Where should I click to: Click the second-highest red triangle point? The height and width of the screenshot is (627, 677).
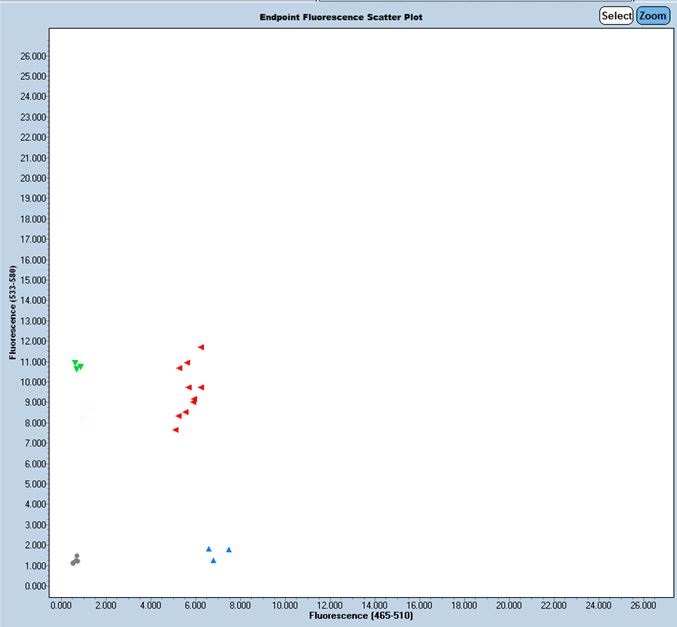[x=187, y=362]
